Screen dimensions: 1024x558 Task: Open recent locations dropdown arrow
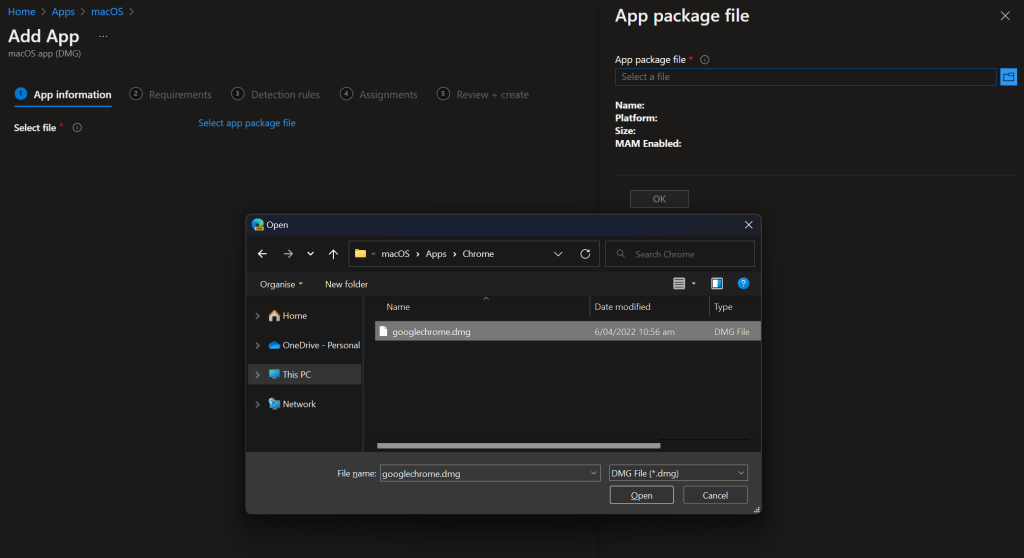point(310,254)
